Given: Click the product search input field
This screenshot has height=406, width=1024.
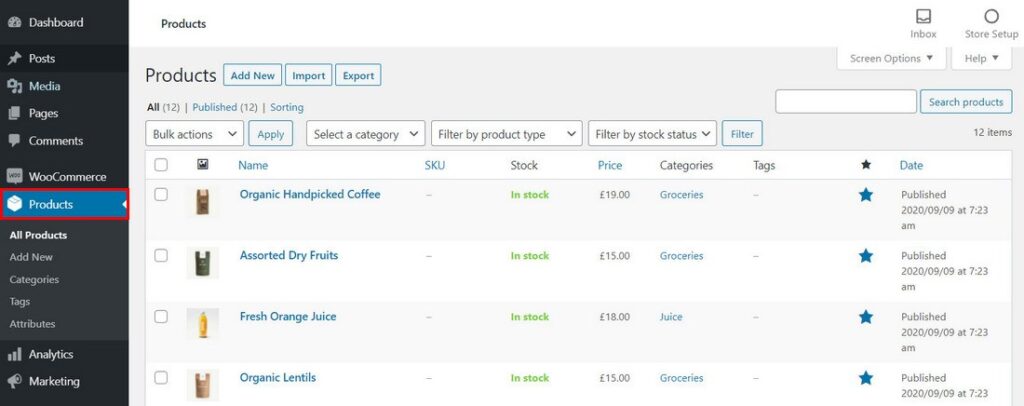Looking at the screenshot, I should click(x=845, y=102).
